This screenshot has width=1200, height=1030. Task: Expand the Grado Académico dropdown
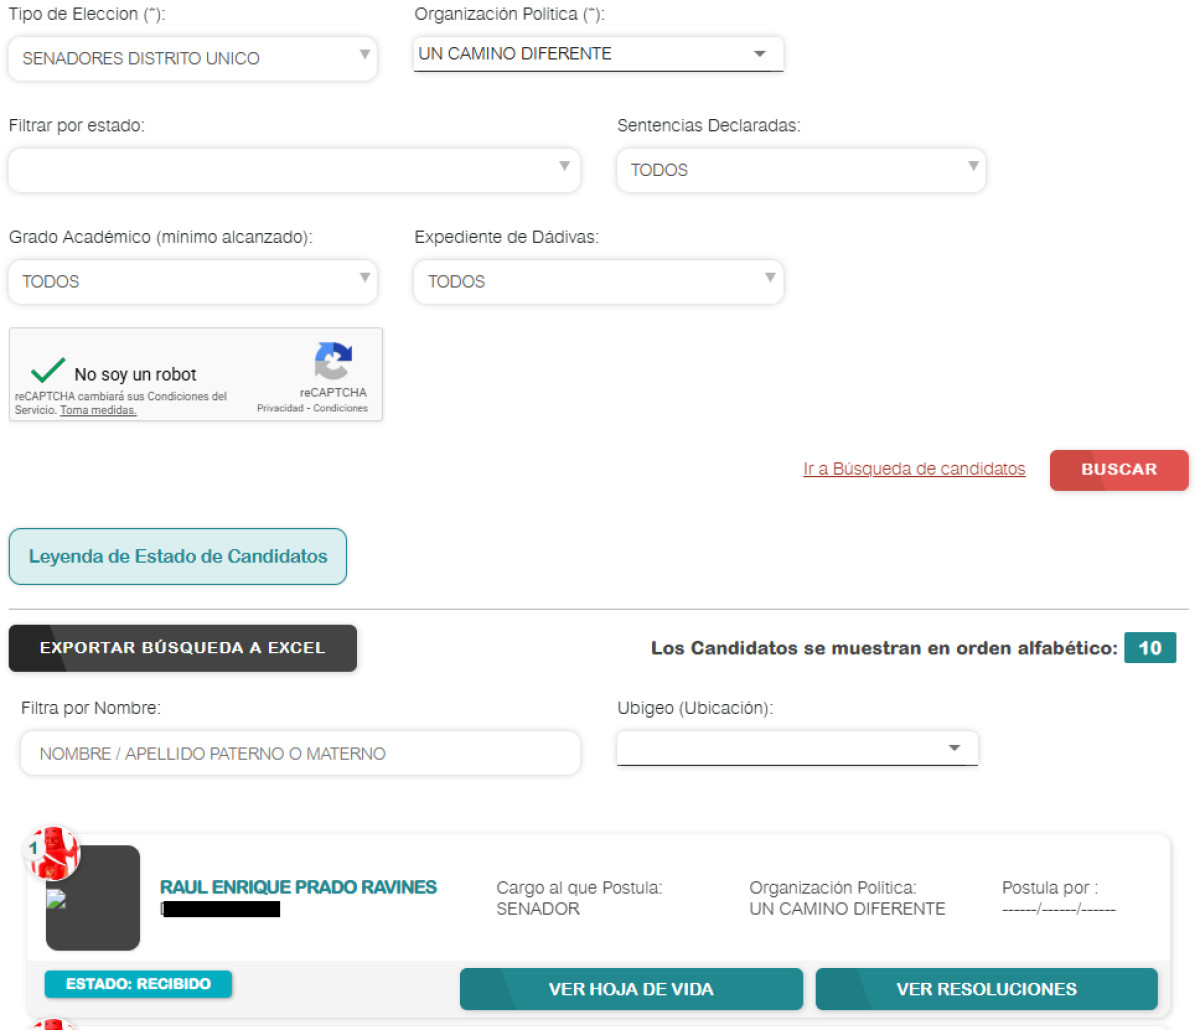pos(192,282)
